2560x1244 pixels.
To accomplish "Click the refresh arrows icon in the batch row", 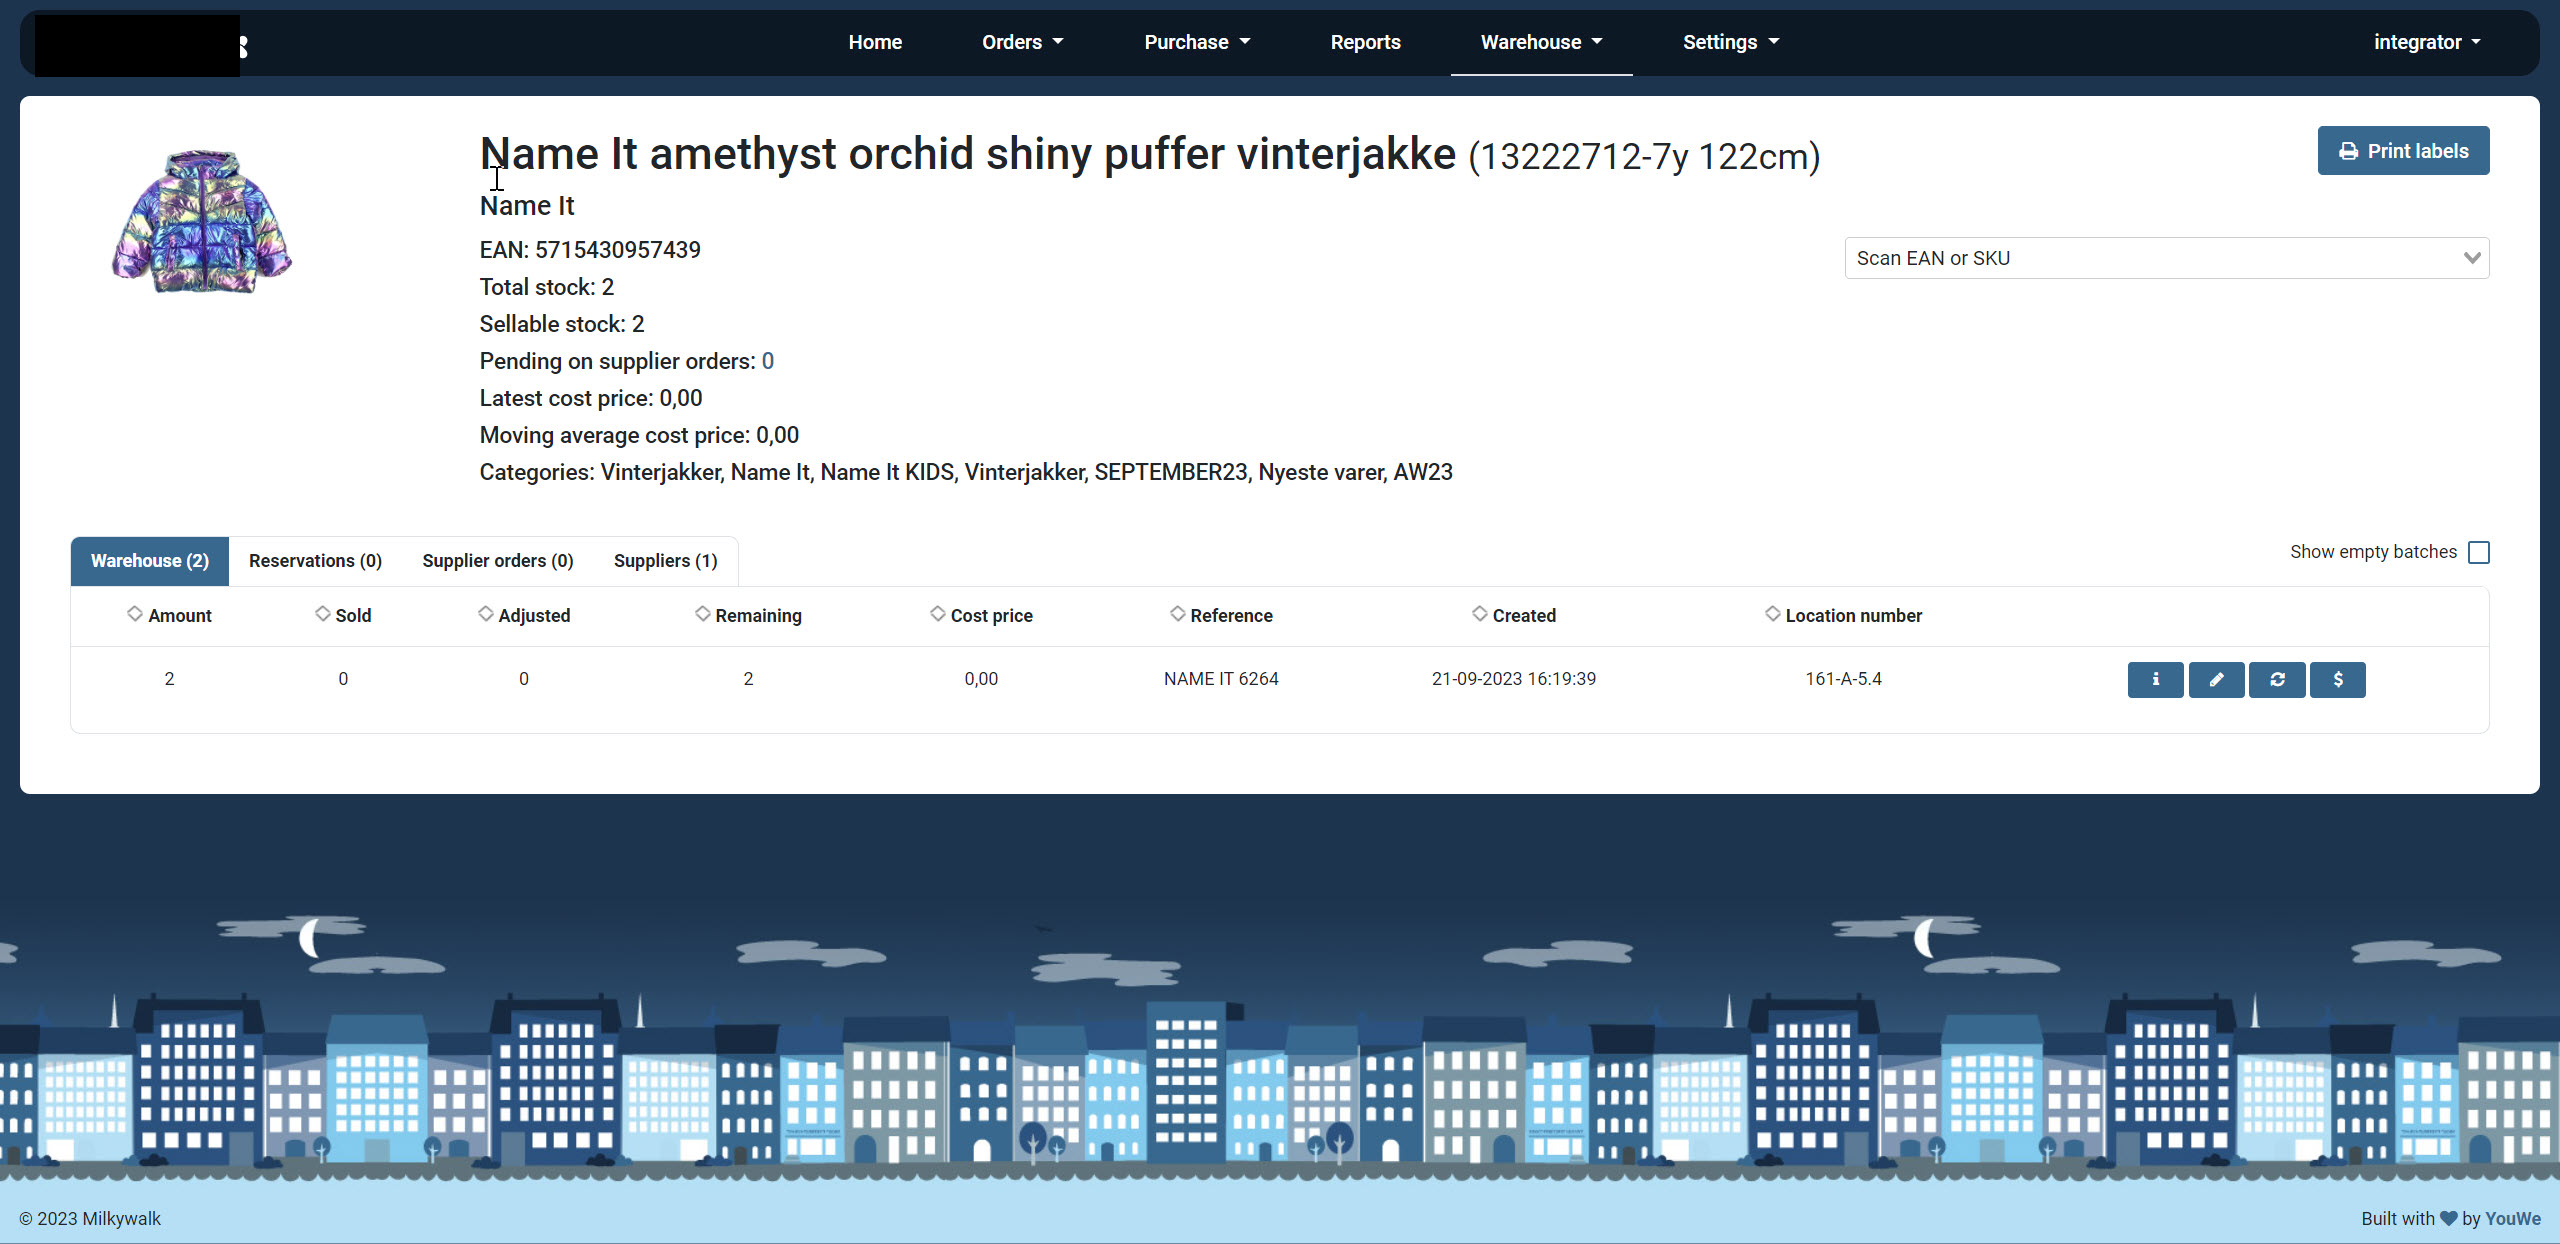I will (2277, 679).
